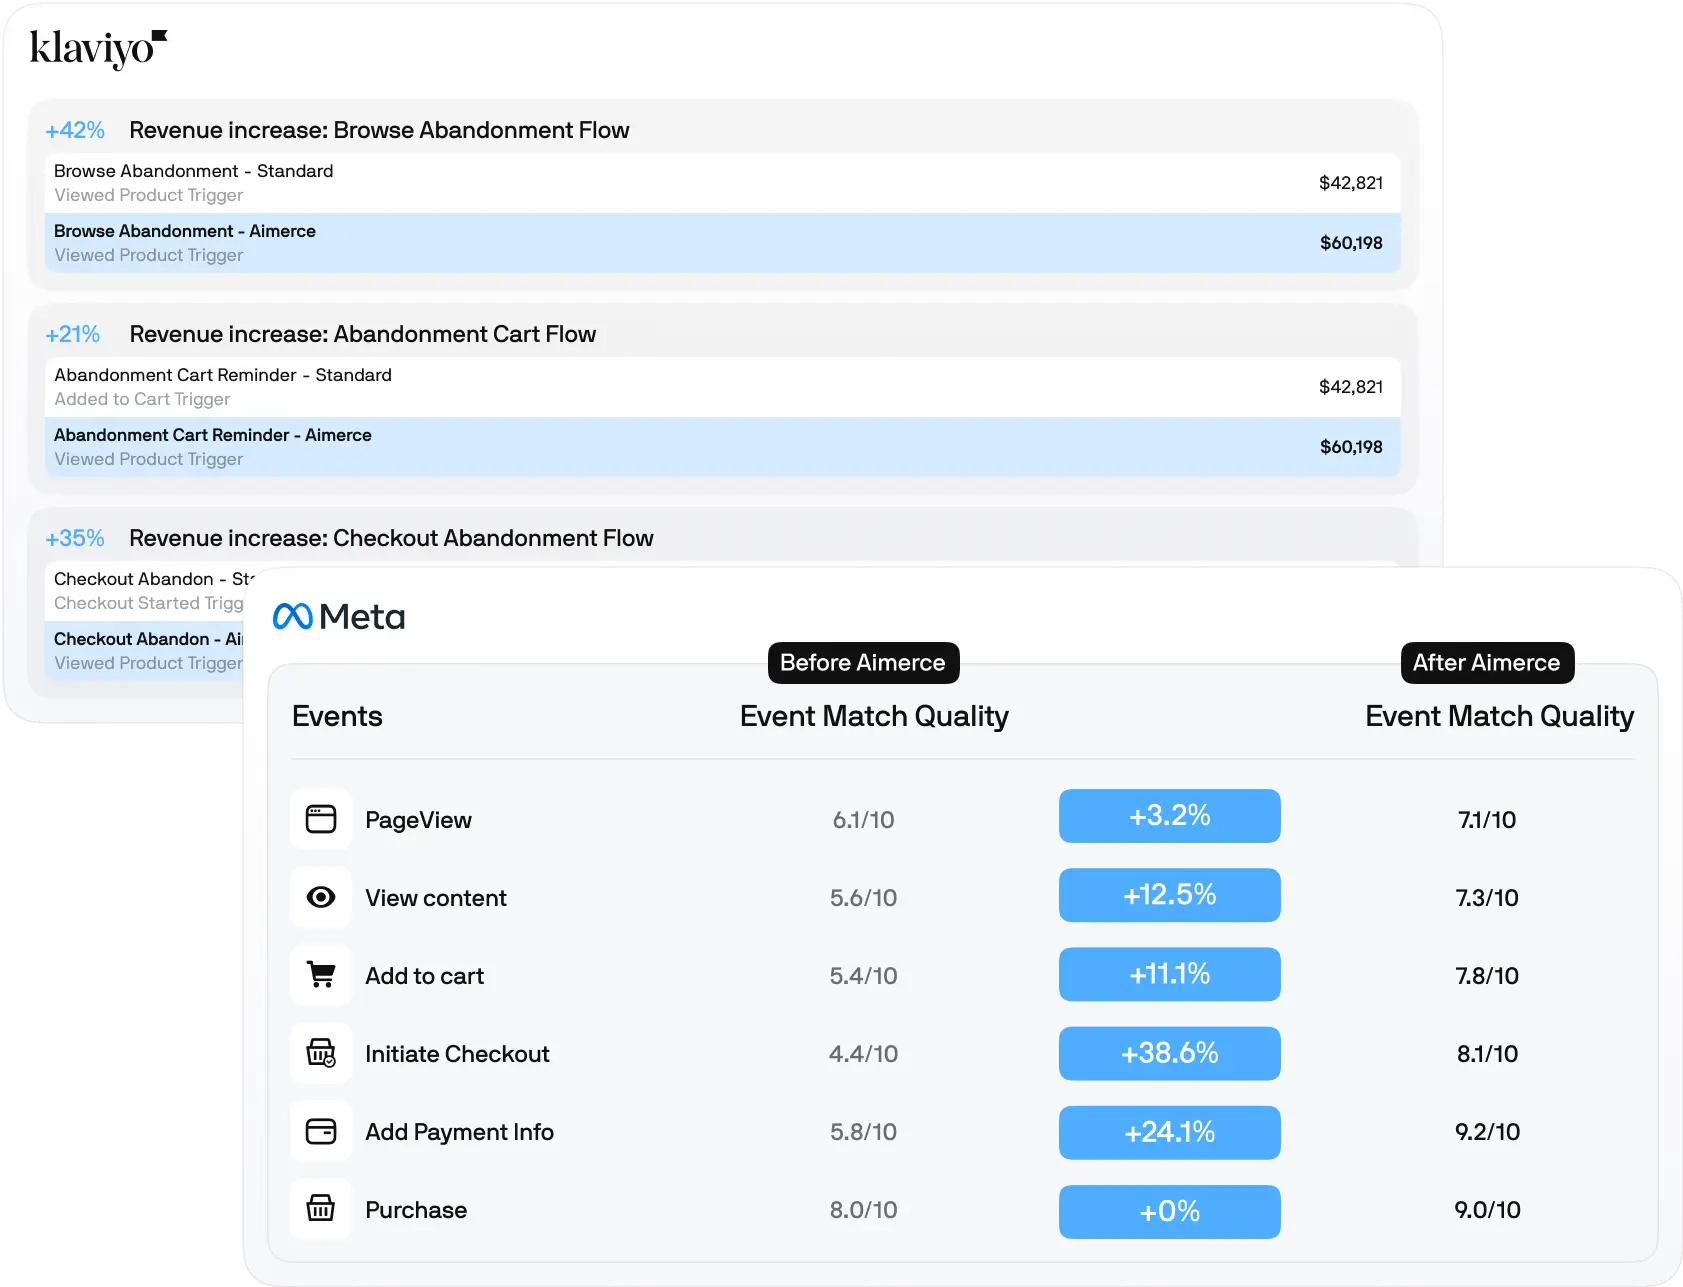Click the +35% revenue increase figure
The image size is (1683, 1287).
click(x=75, y=538)
